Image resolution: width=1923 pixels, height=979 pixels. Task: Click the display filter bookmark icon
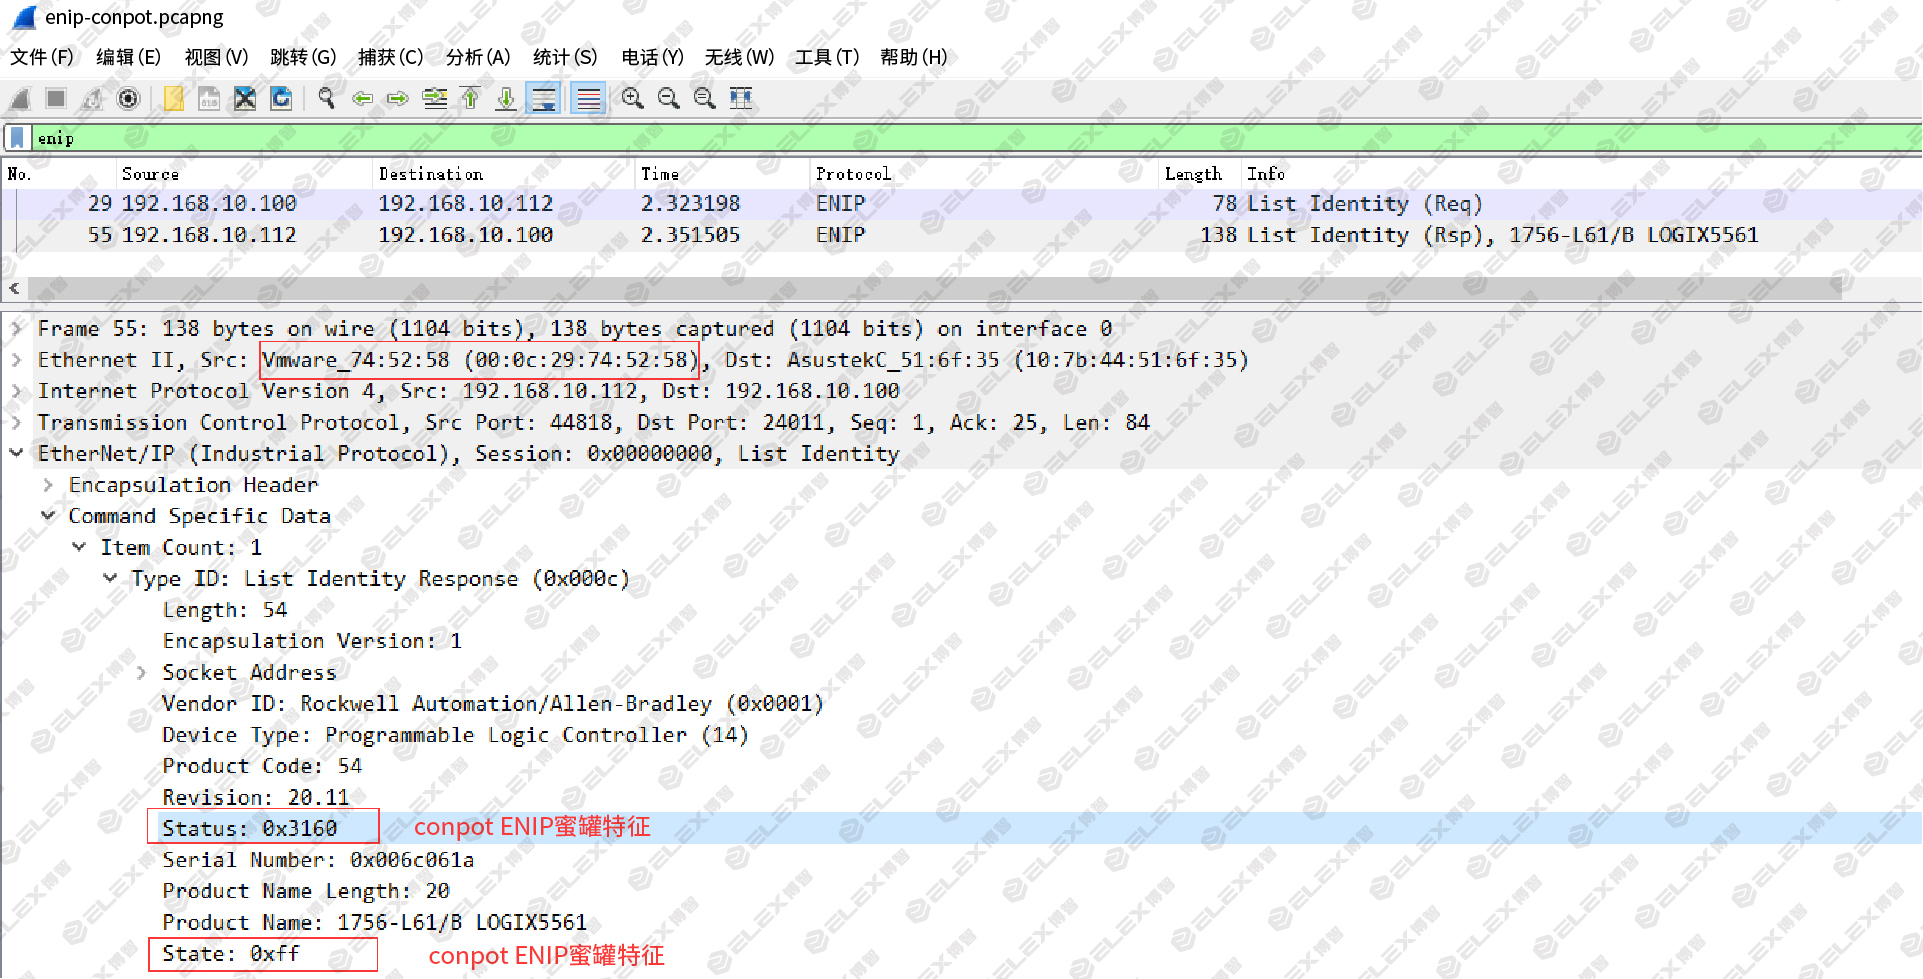click(x=17, y=138)
